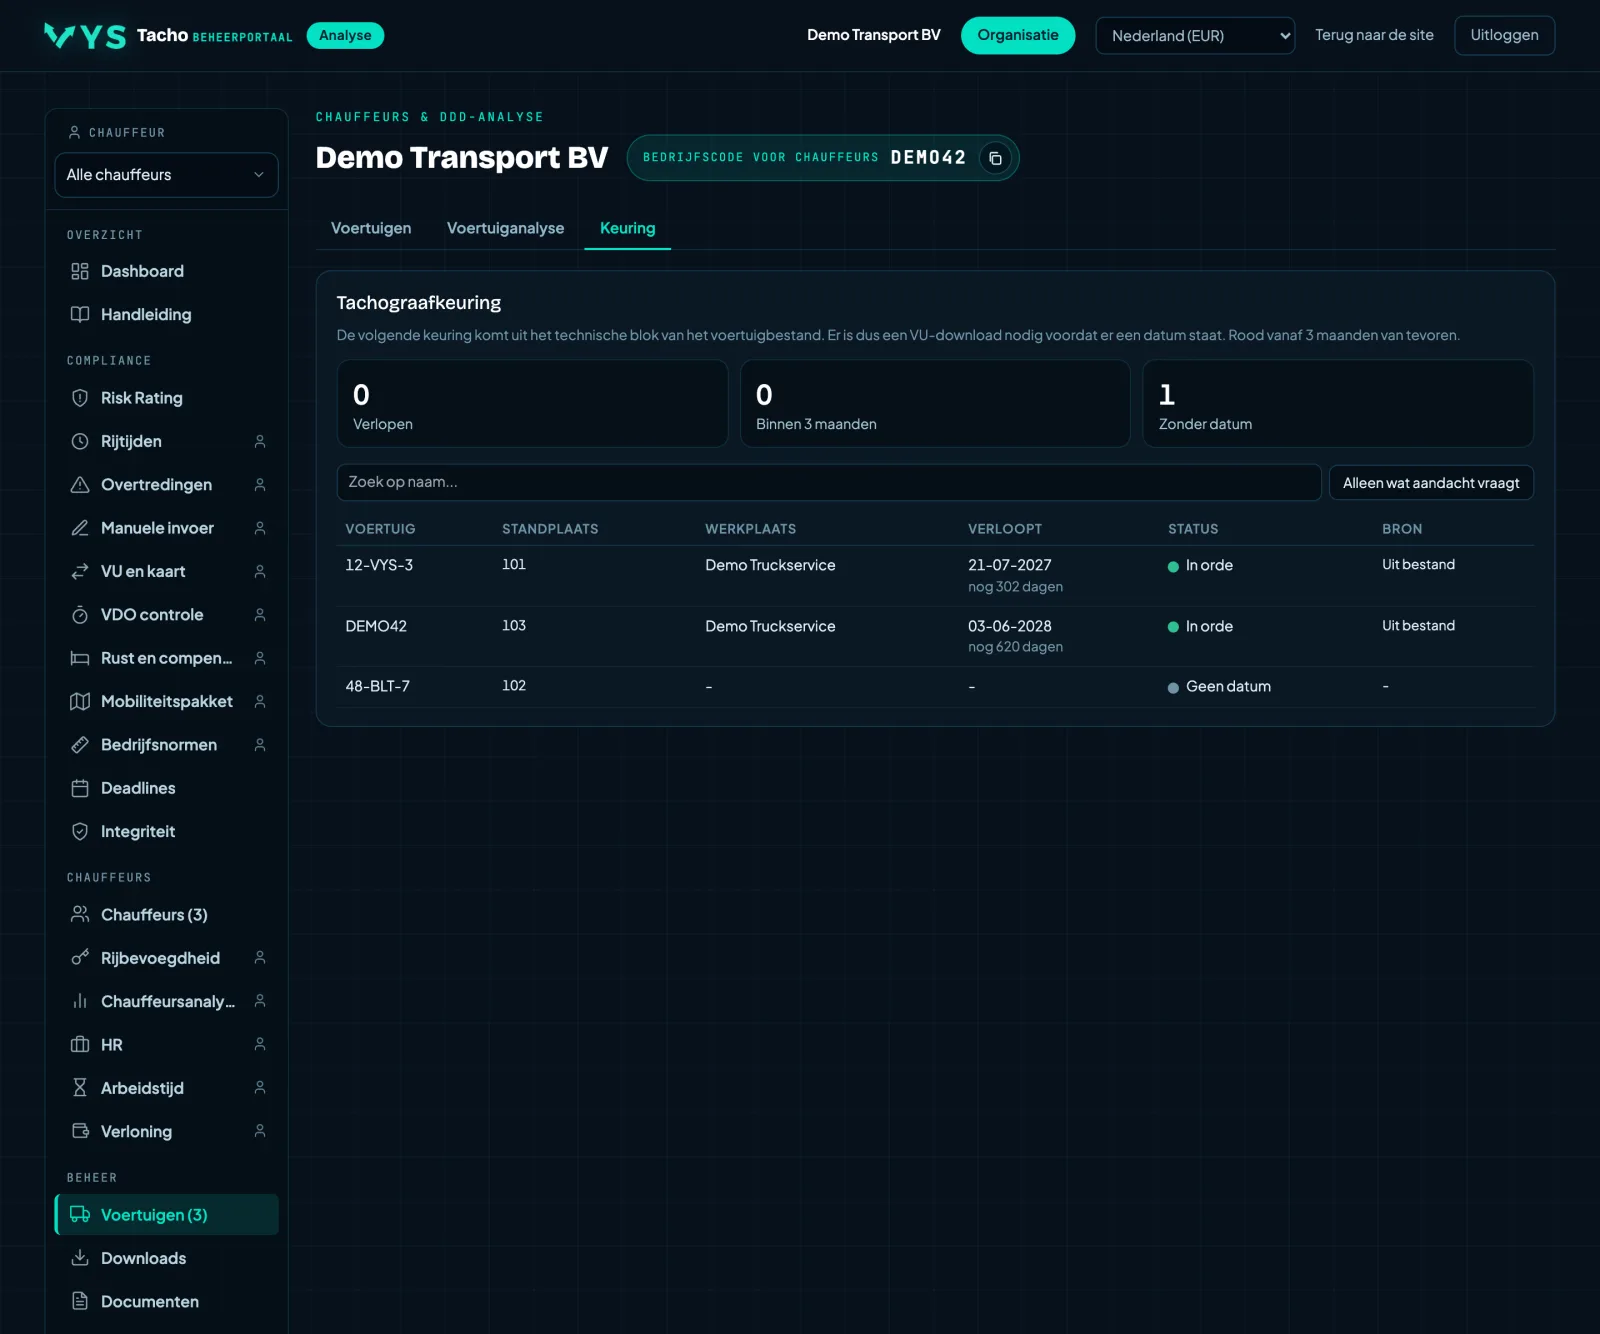Image resolution: width=1600 pixels, height=1334 pixels.
Task: Click the VU en kaart arrows icon
Action: 80,571
